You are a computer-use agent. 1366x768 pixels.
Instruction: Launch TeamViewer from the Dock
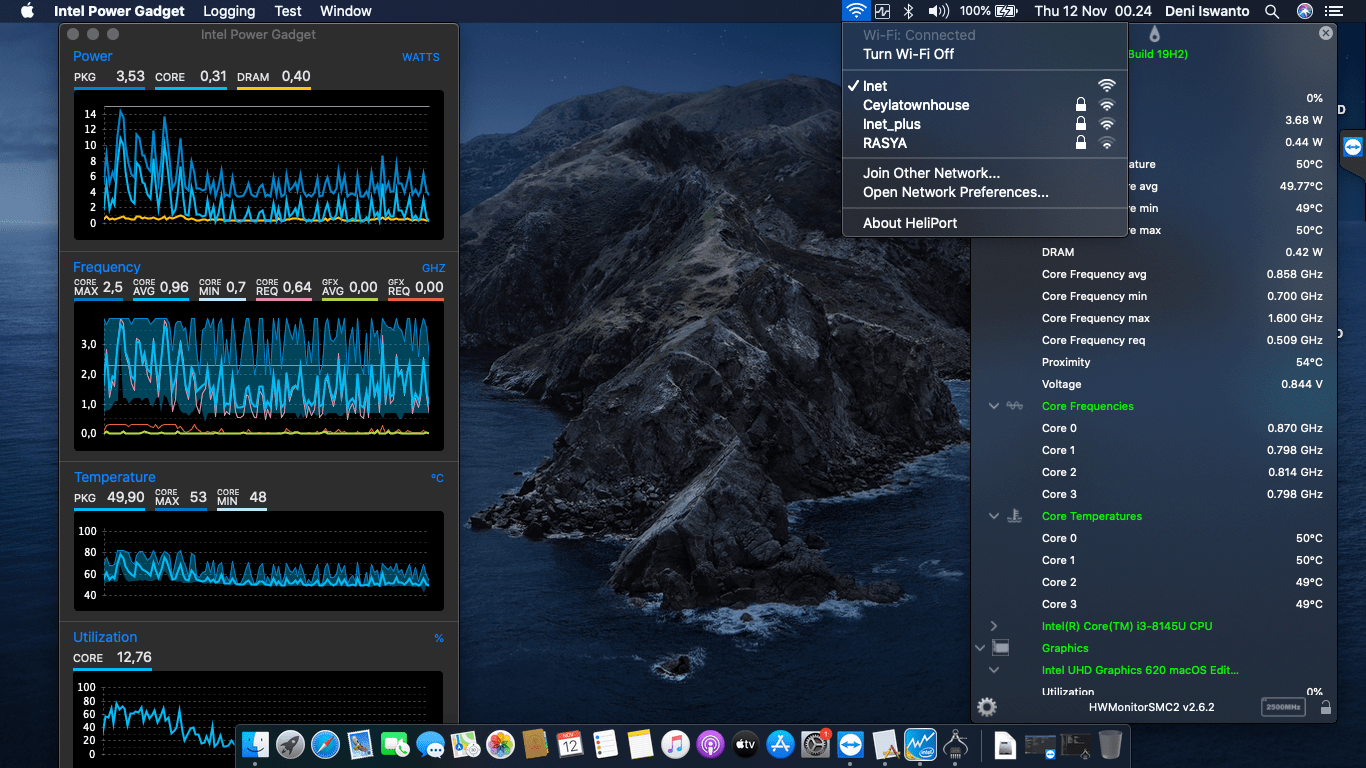[x=850, y=744]
